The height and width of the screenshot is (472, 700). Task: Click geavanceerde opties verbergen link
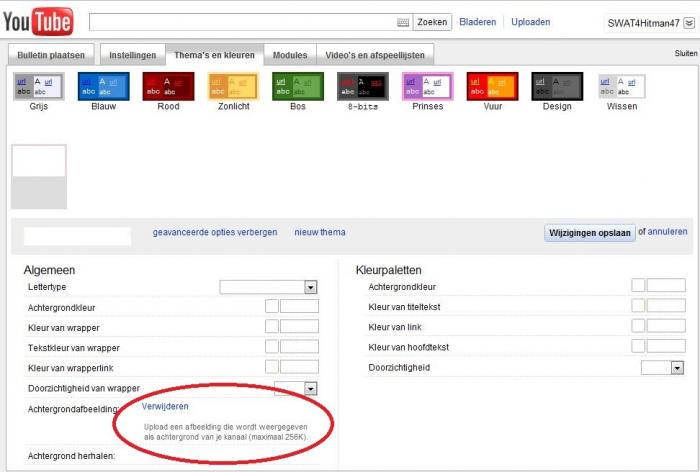point(215,232)
